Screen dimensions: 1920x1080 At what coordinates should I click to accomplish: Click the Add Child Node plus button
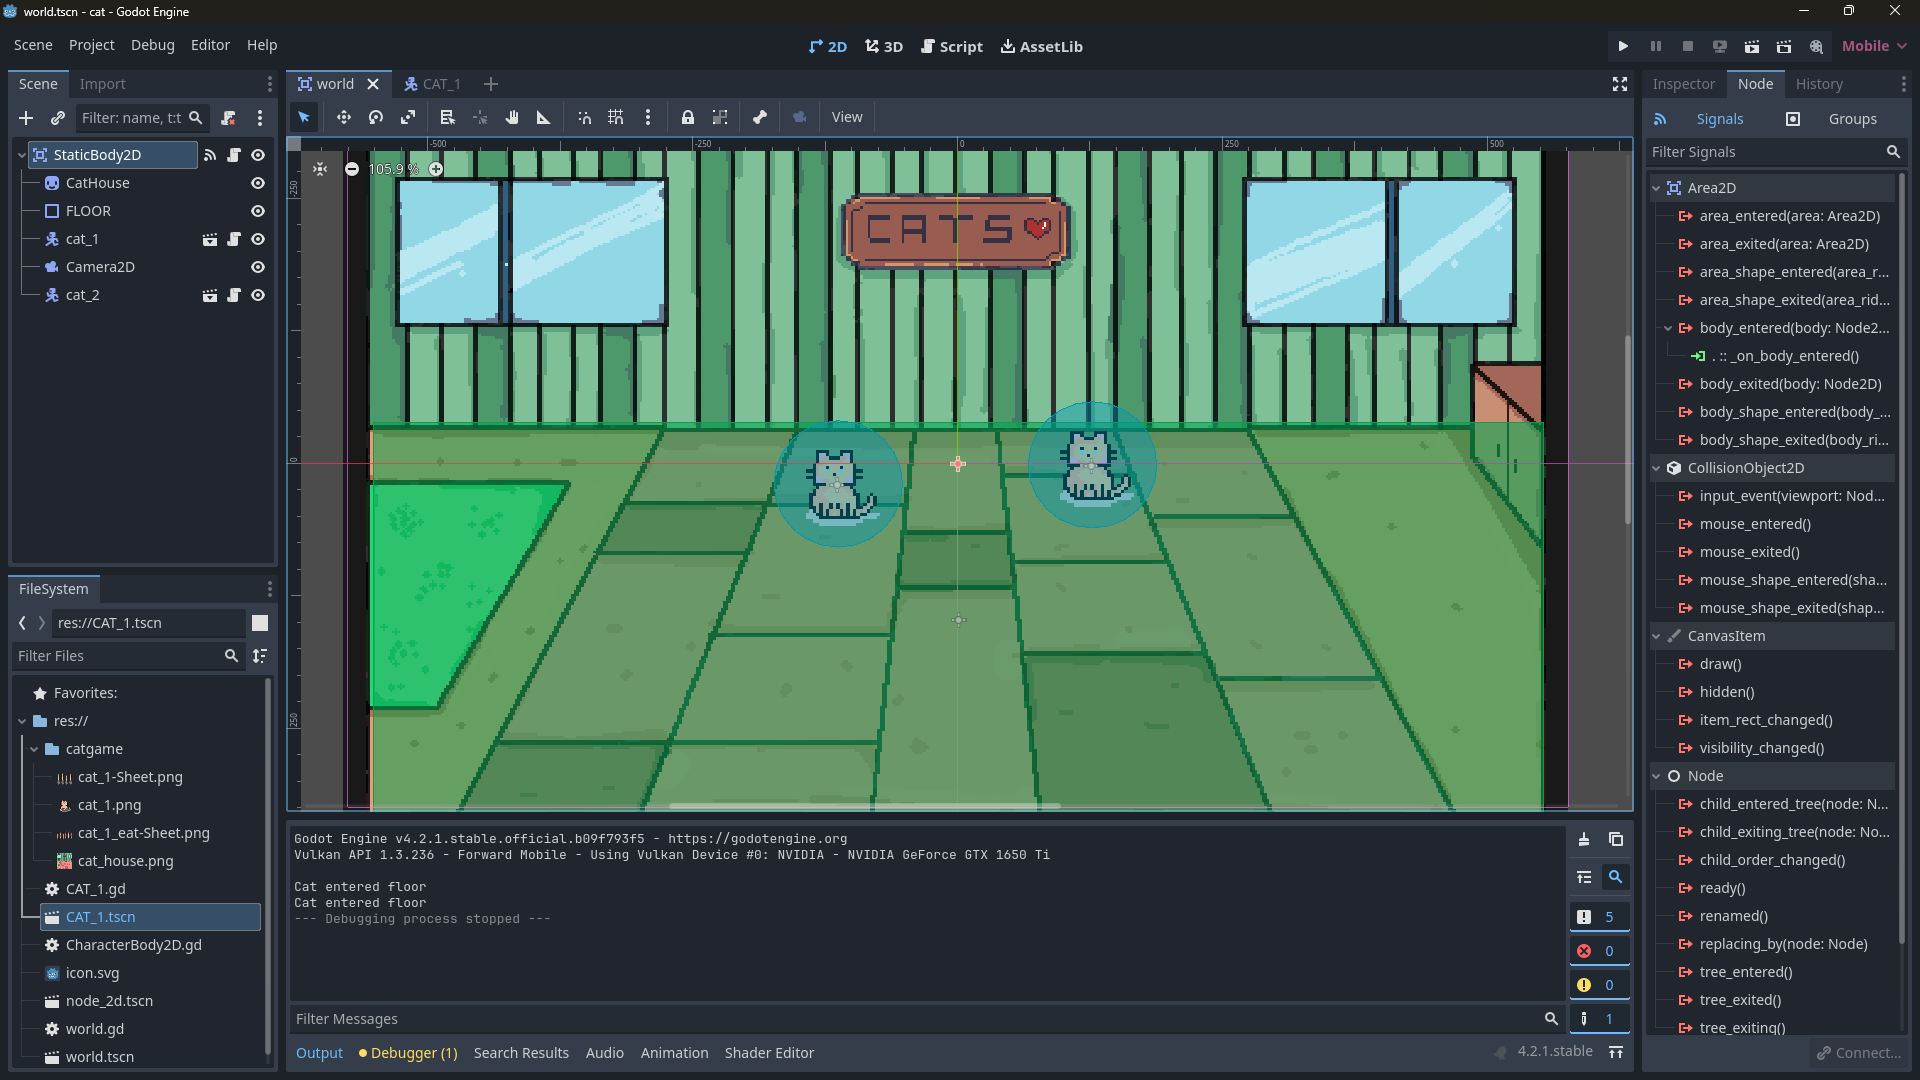tap(26, 118)
